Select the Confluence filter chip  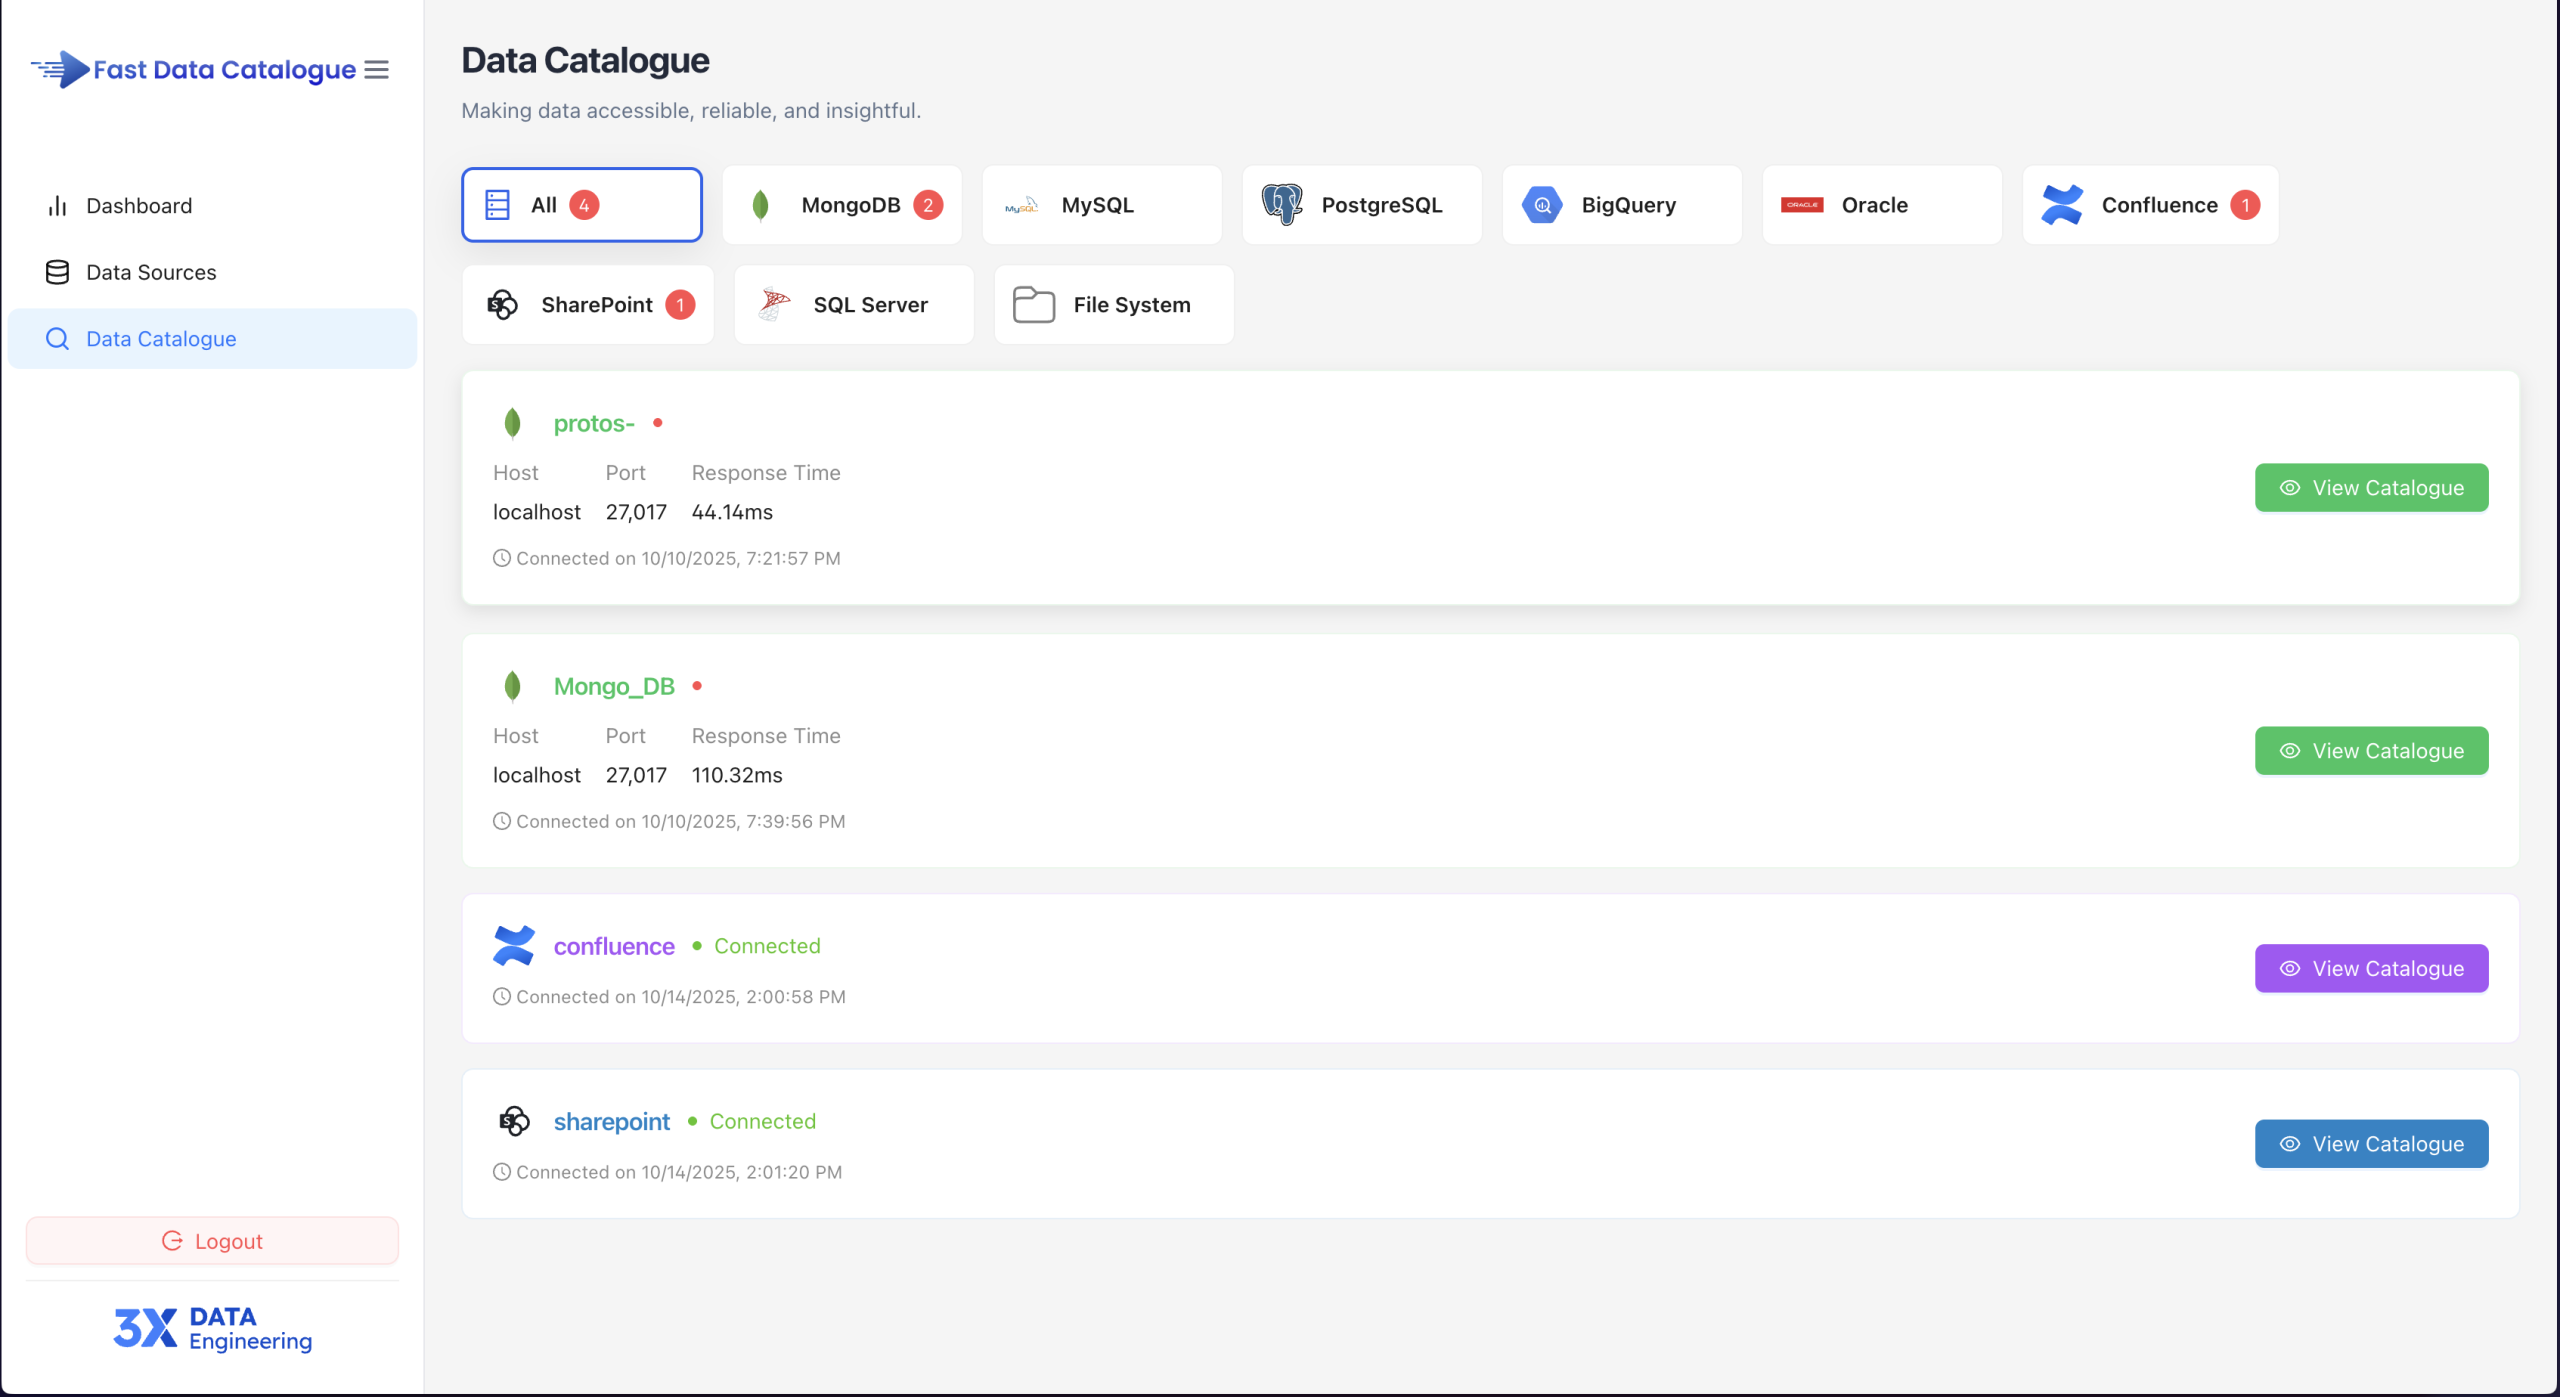point(2150,204)
